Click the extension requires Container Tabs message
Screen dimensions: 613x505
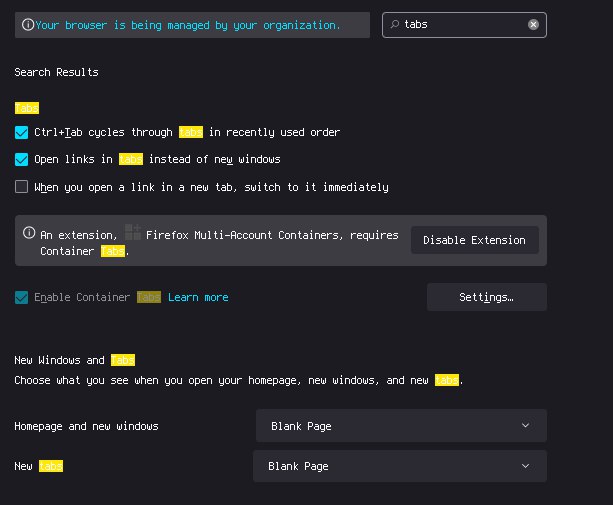pyautogui.click(x=219, y=243)
